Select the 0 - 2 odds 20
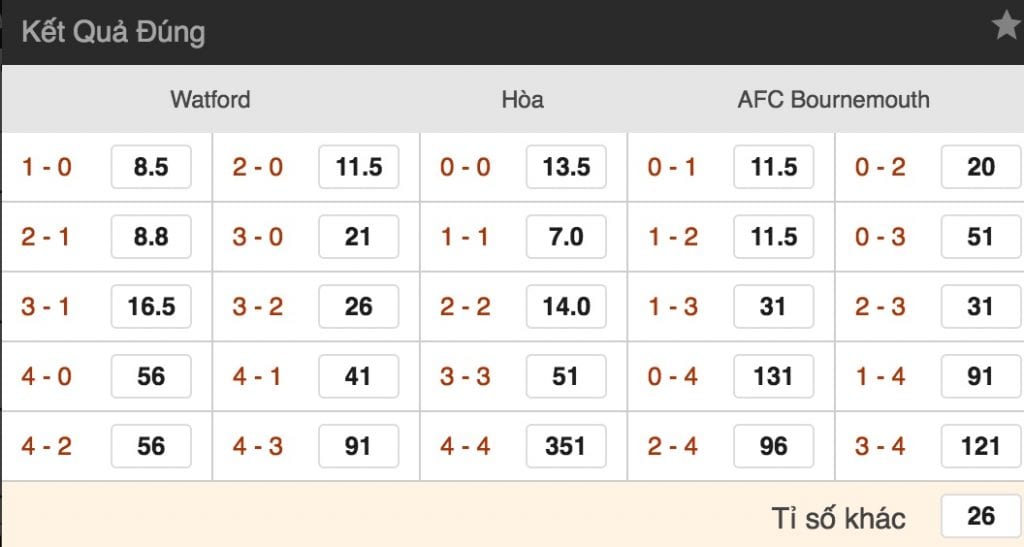Image resolution: width=1024 pixels, height=547 pixels. coord(981,167)
